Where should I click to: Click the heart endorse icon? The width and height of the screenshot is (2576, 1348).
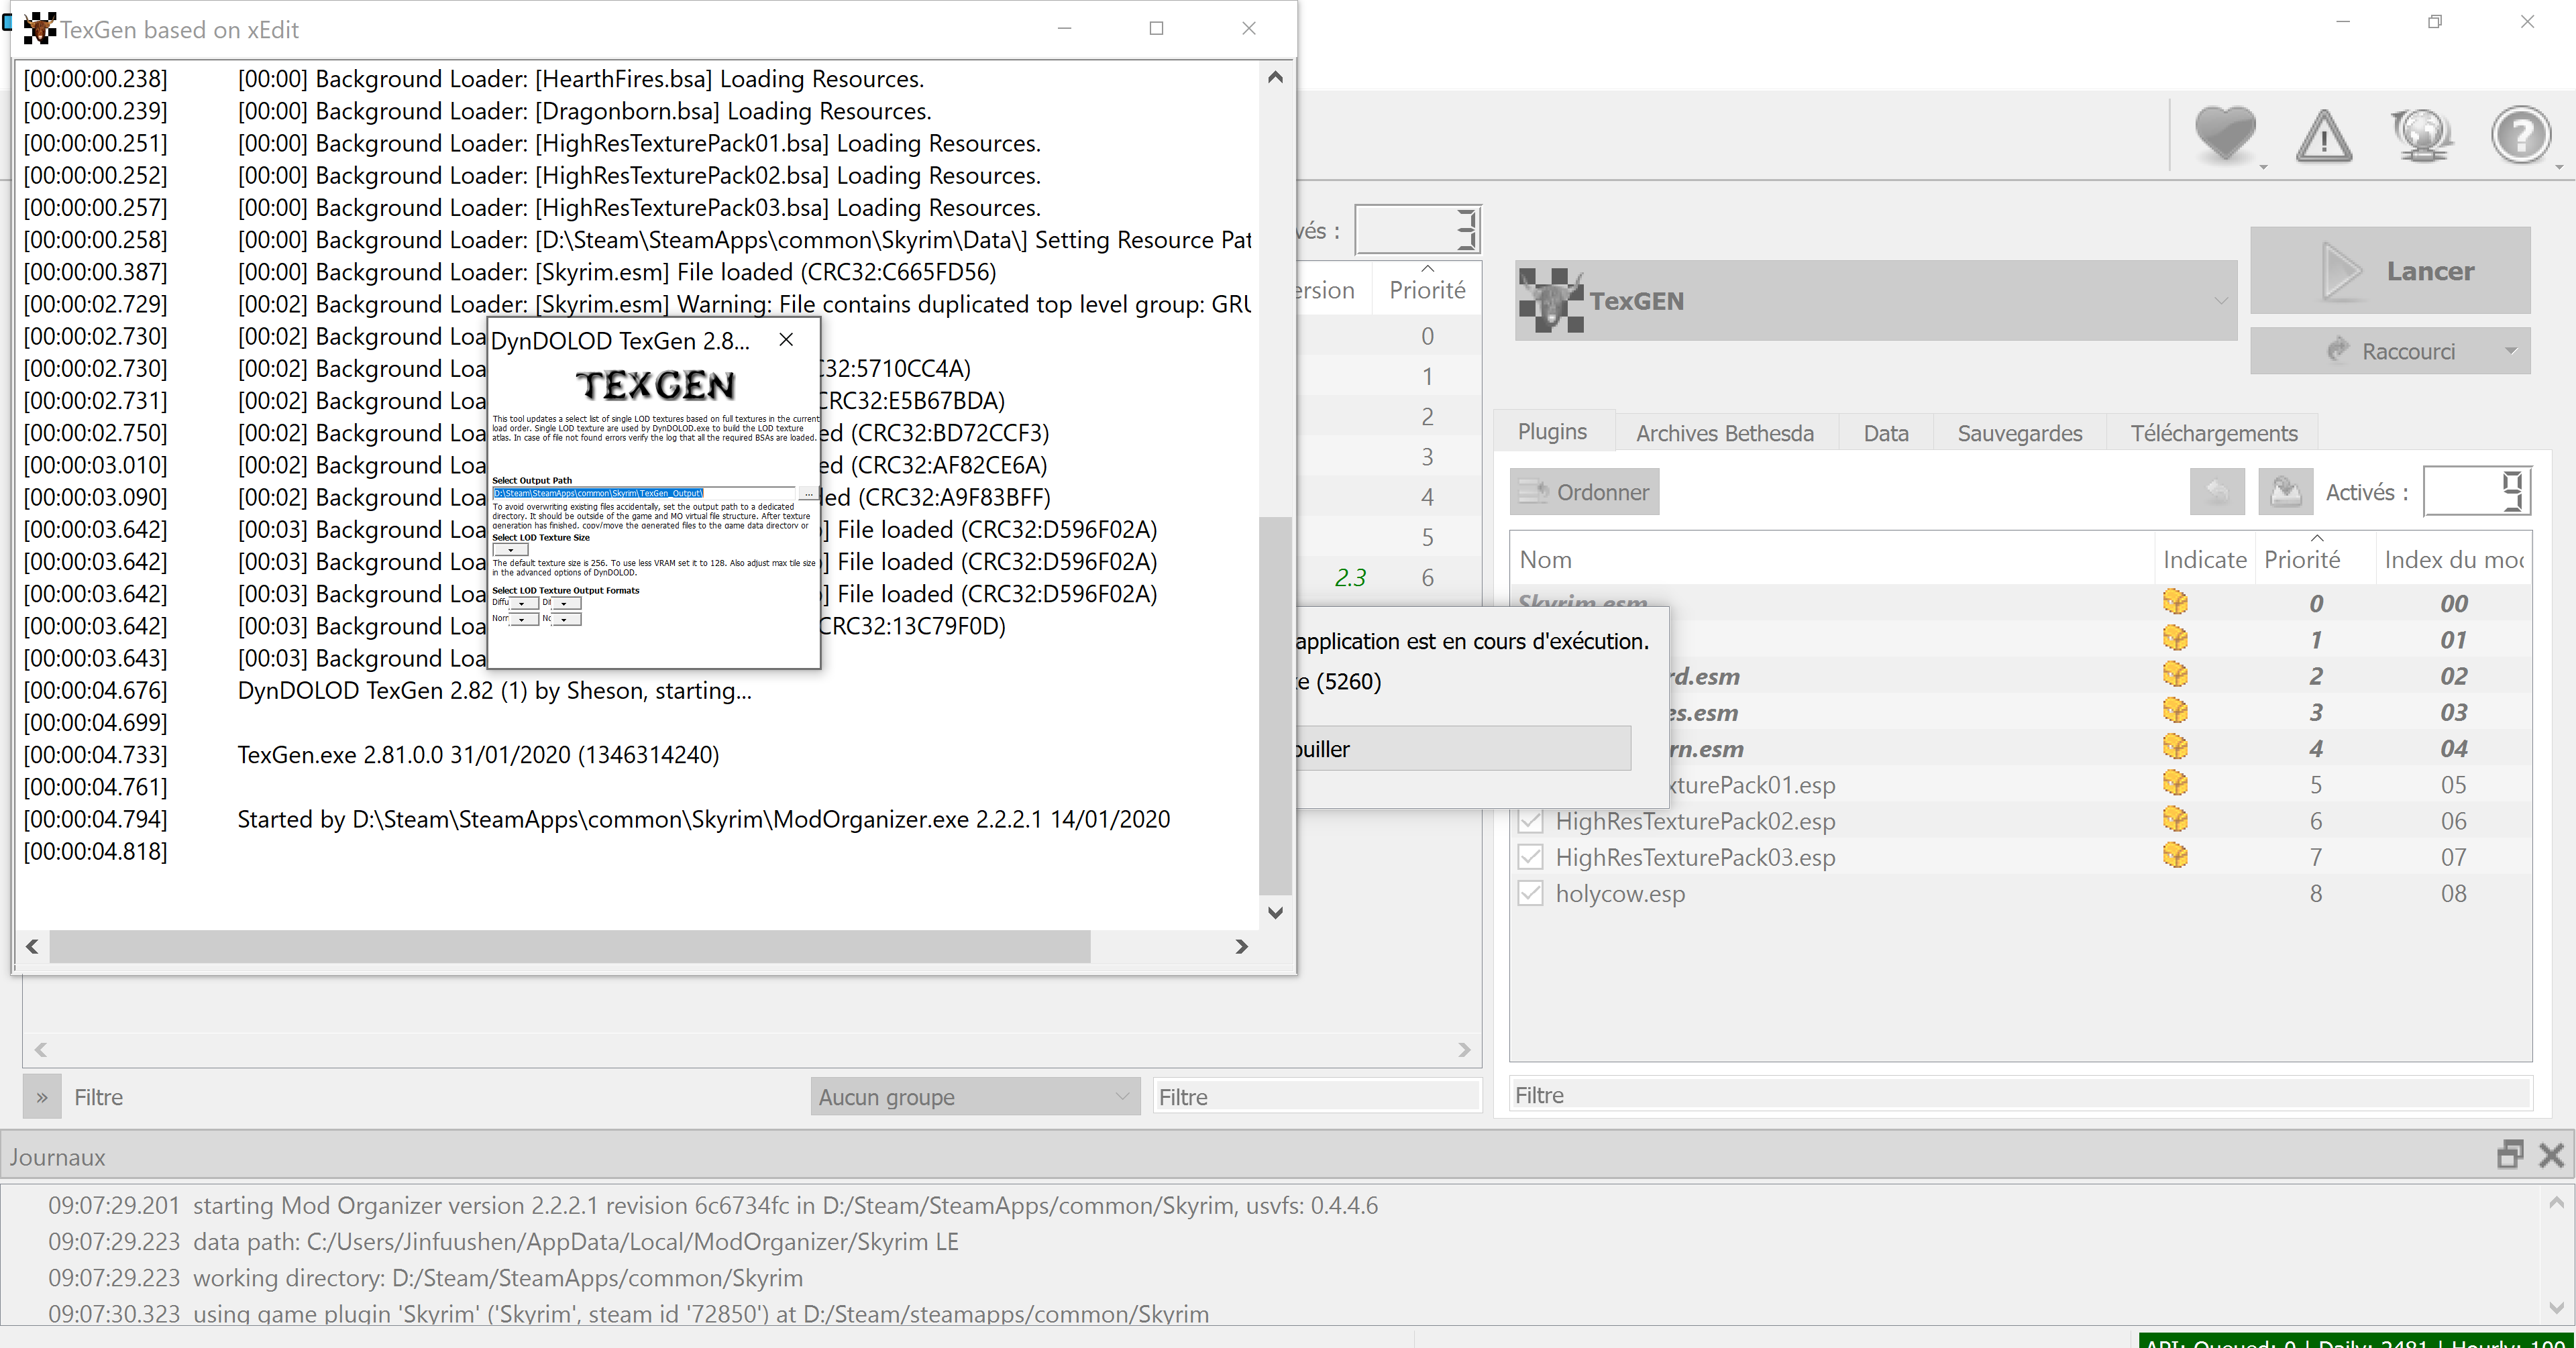(2224, 133)
